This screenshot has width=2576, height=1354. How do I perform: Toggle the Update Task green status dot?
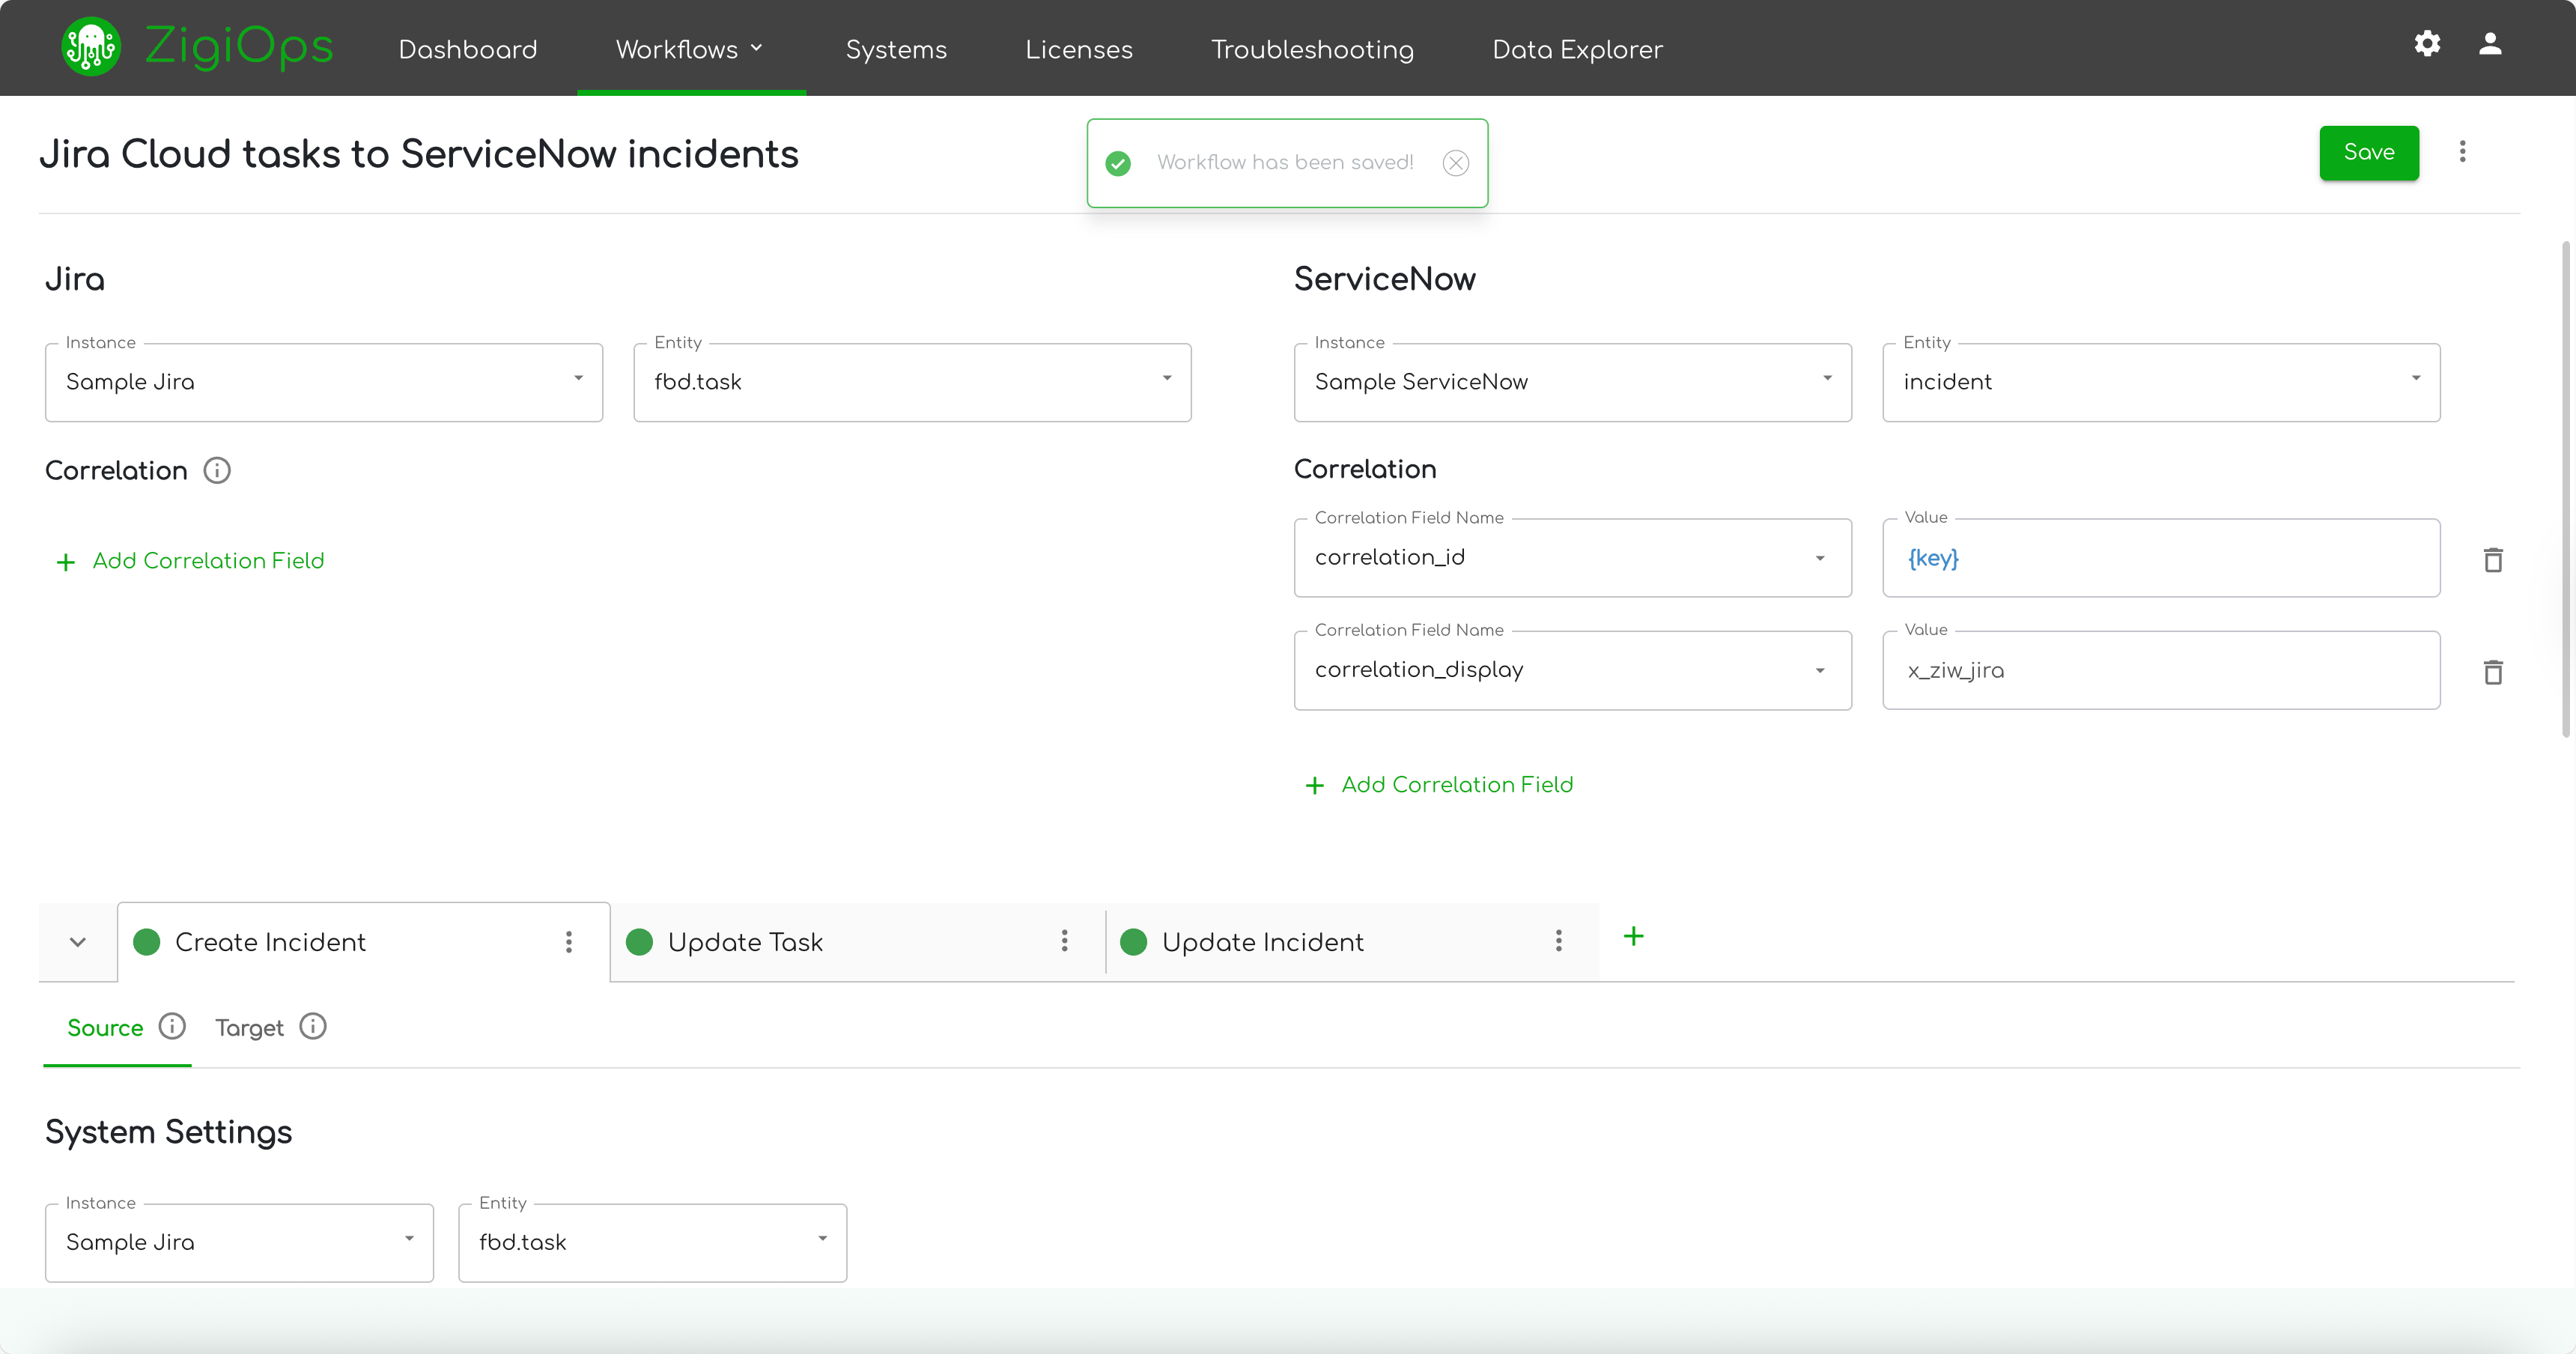639,942
